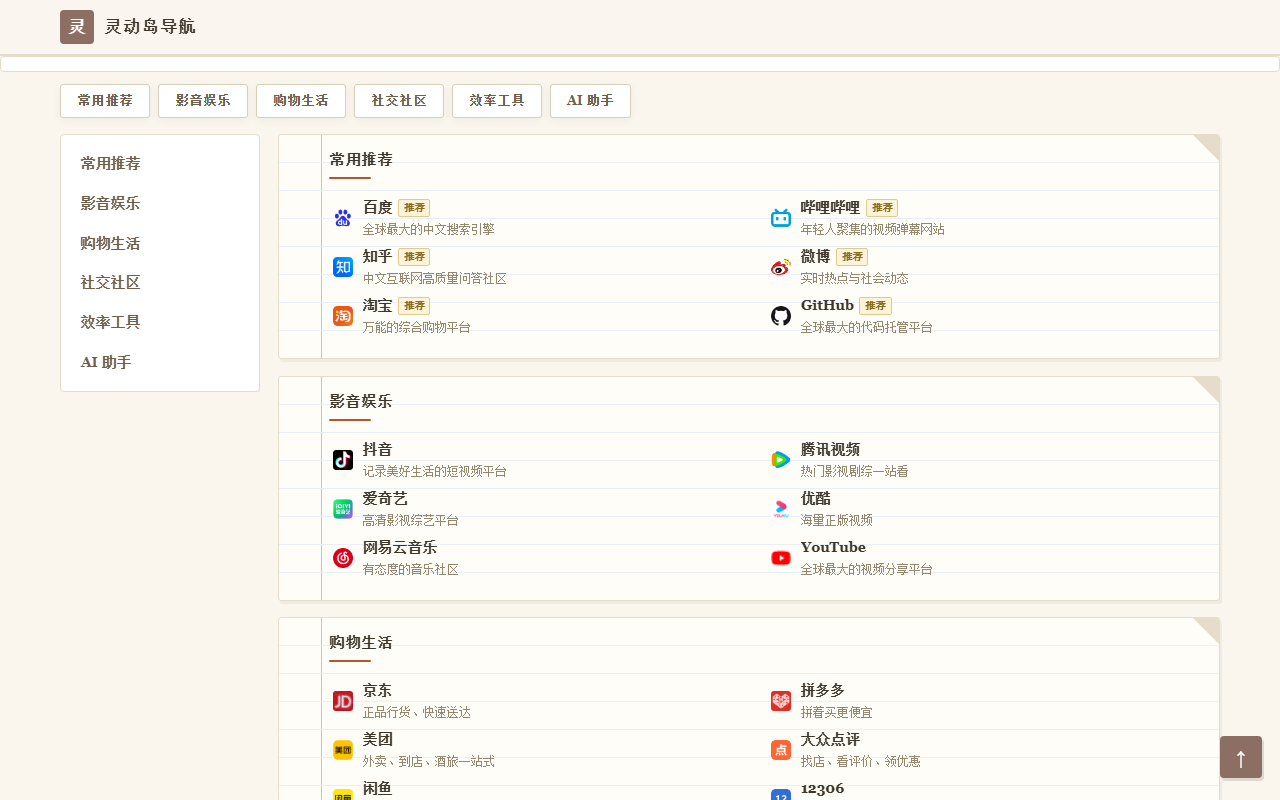Screen dimensions: 1280x800
Task: Click description 记录美好生活的短视频平台
Action: (435, 472)
